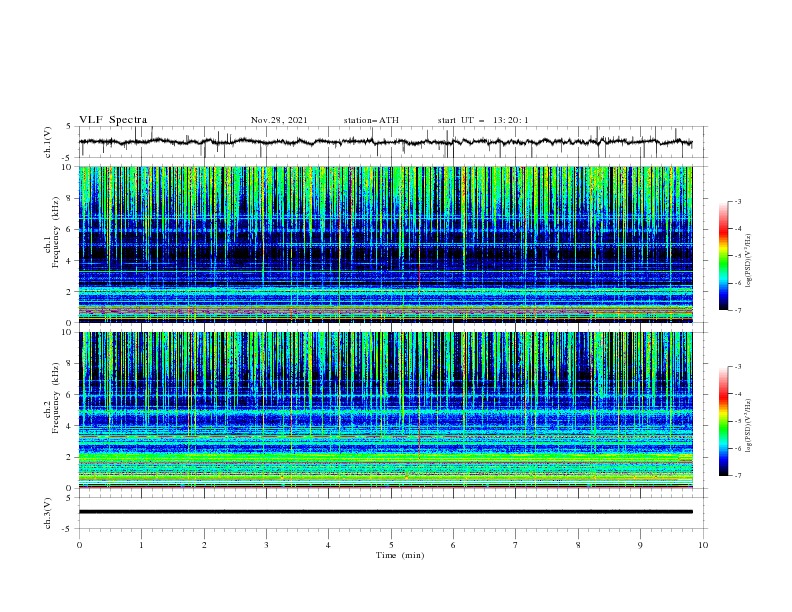Image resolution: width=792 pixels, height=612 pixels.
Task: Click the time axis tick '10'
Action: pyautogui.click(x=703, y=545)
